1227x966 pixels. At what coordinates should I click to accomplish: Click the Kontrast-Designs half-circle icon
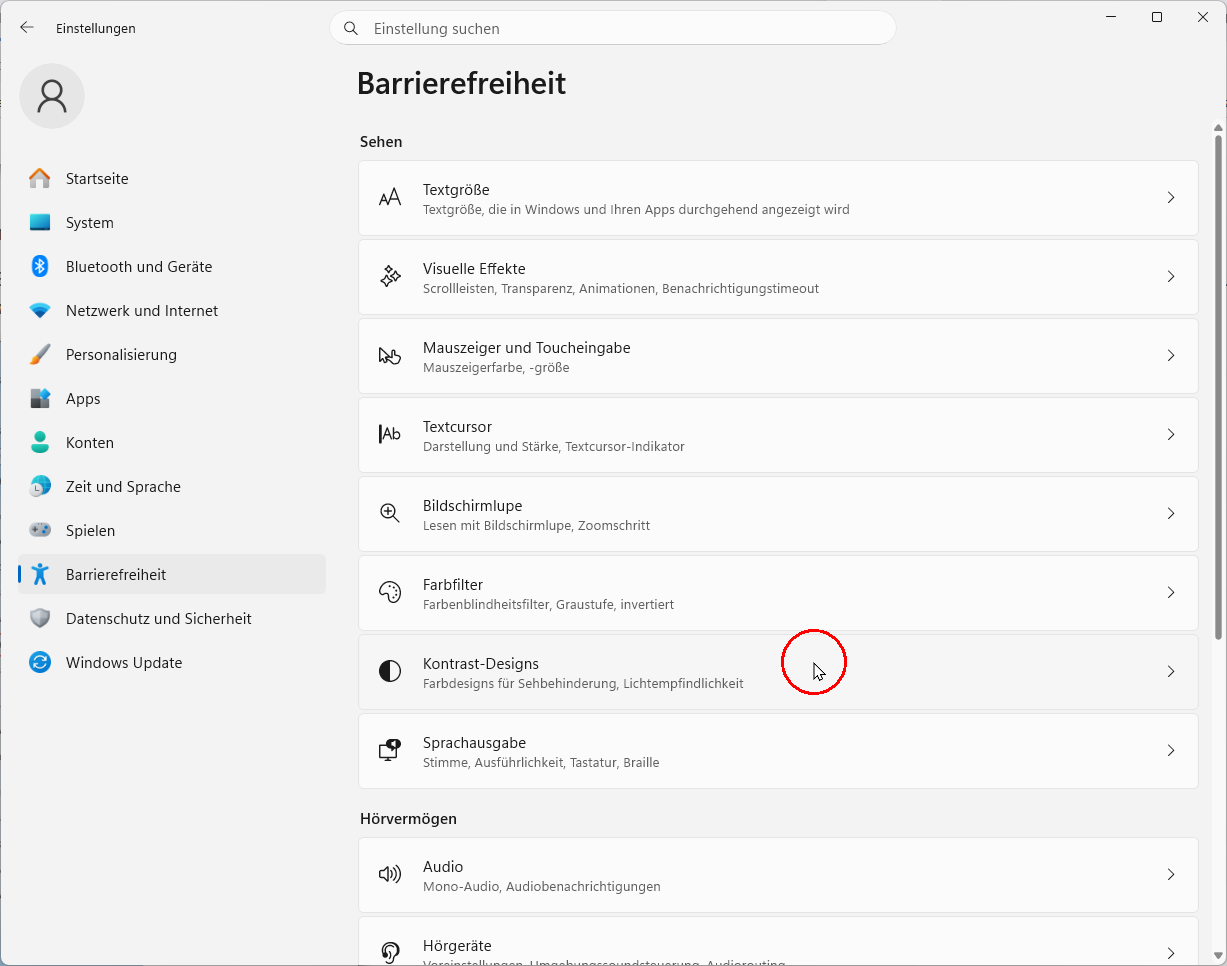click(x=390, y=672)
